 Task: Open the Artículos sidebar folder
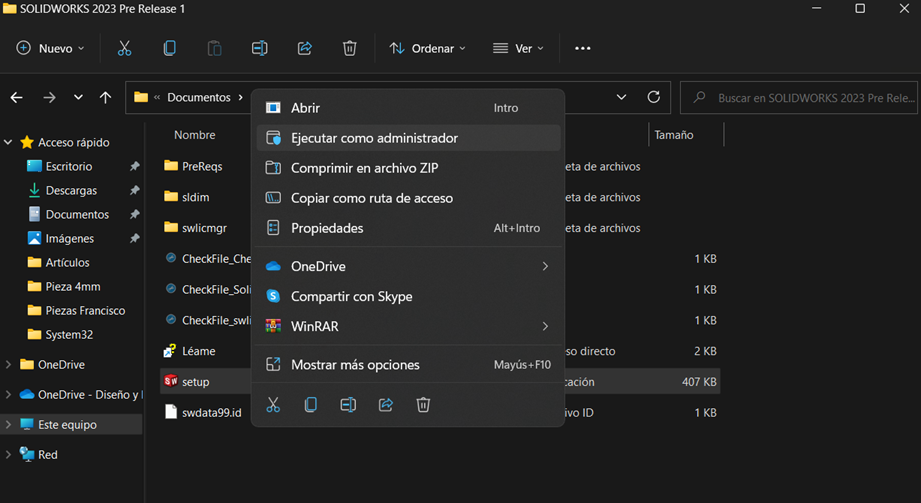point(67,263)
